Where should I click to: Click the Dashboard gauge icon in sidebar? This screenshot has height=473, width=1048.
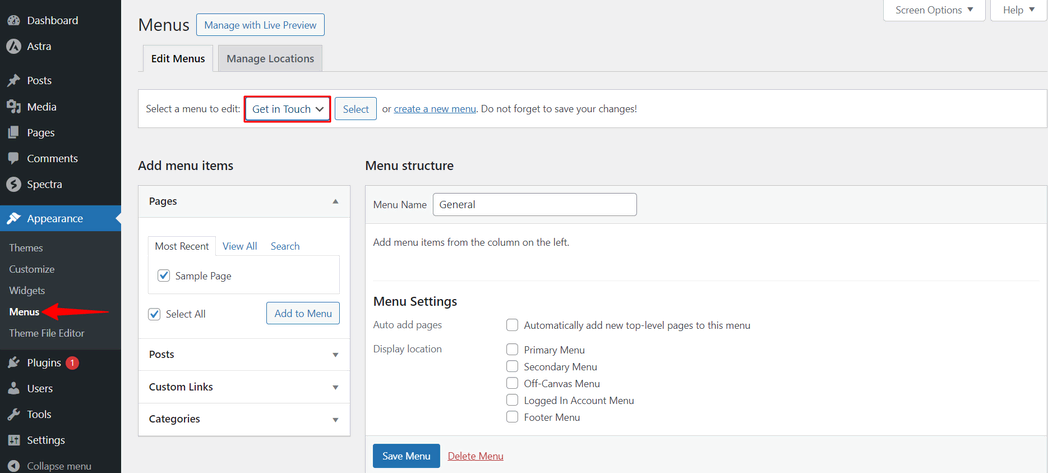tap(14, 20)
